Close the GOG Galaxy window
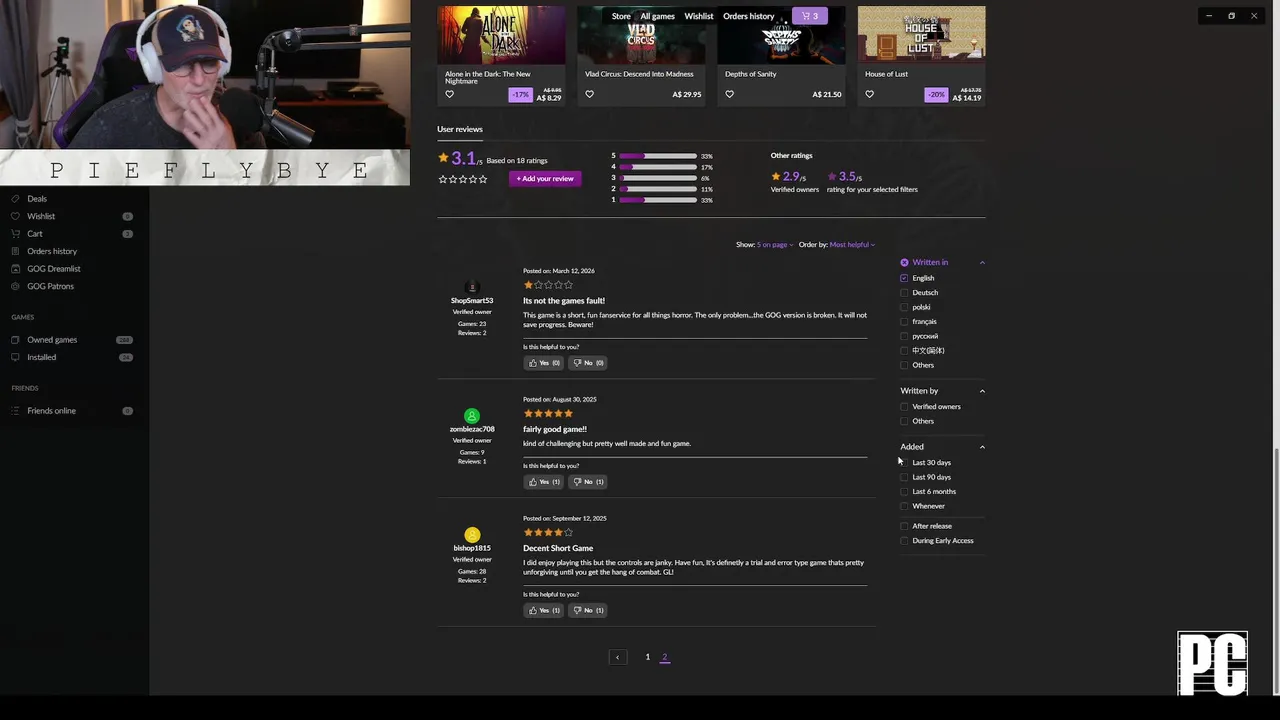This screenshot has height=720, width=1280. click(1254, 16)
